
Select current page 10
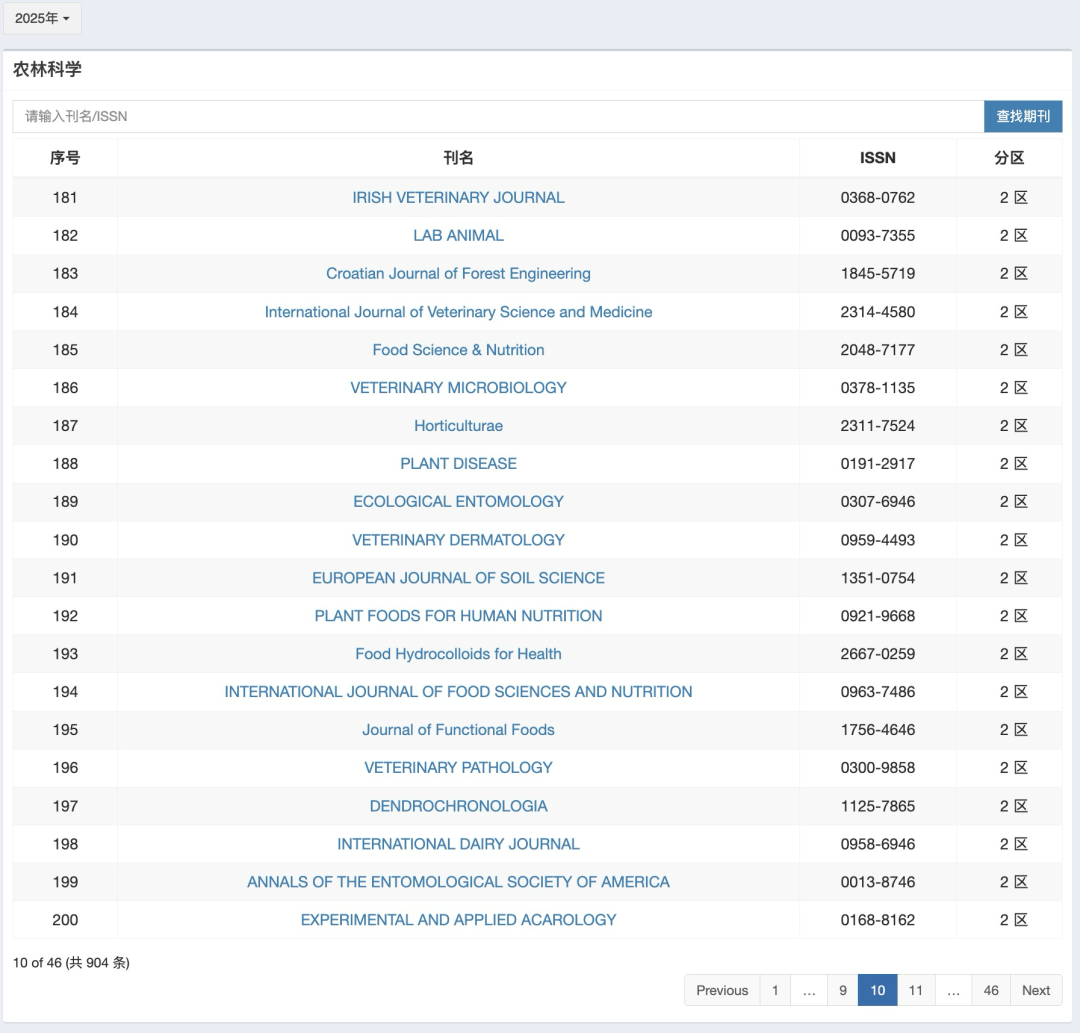(878, 990)
